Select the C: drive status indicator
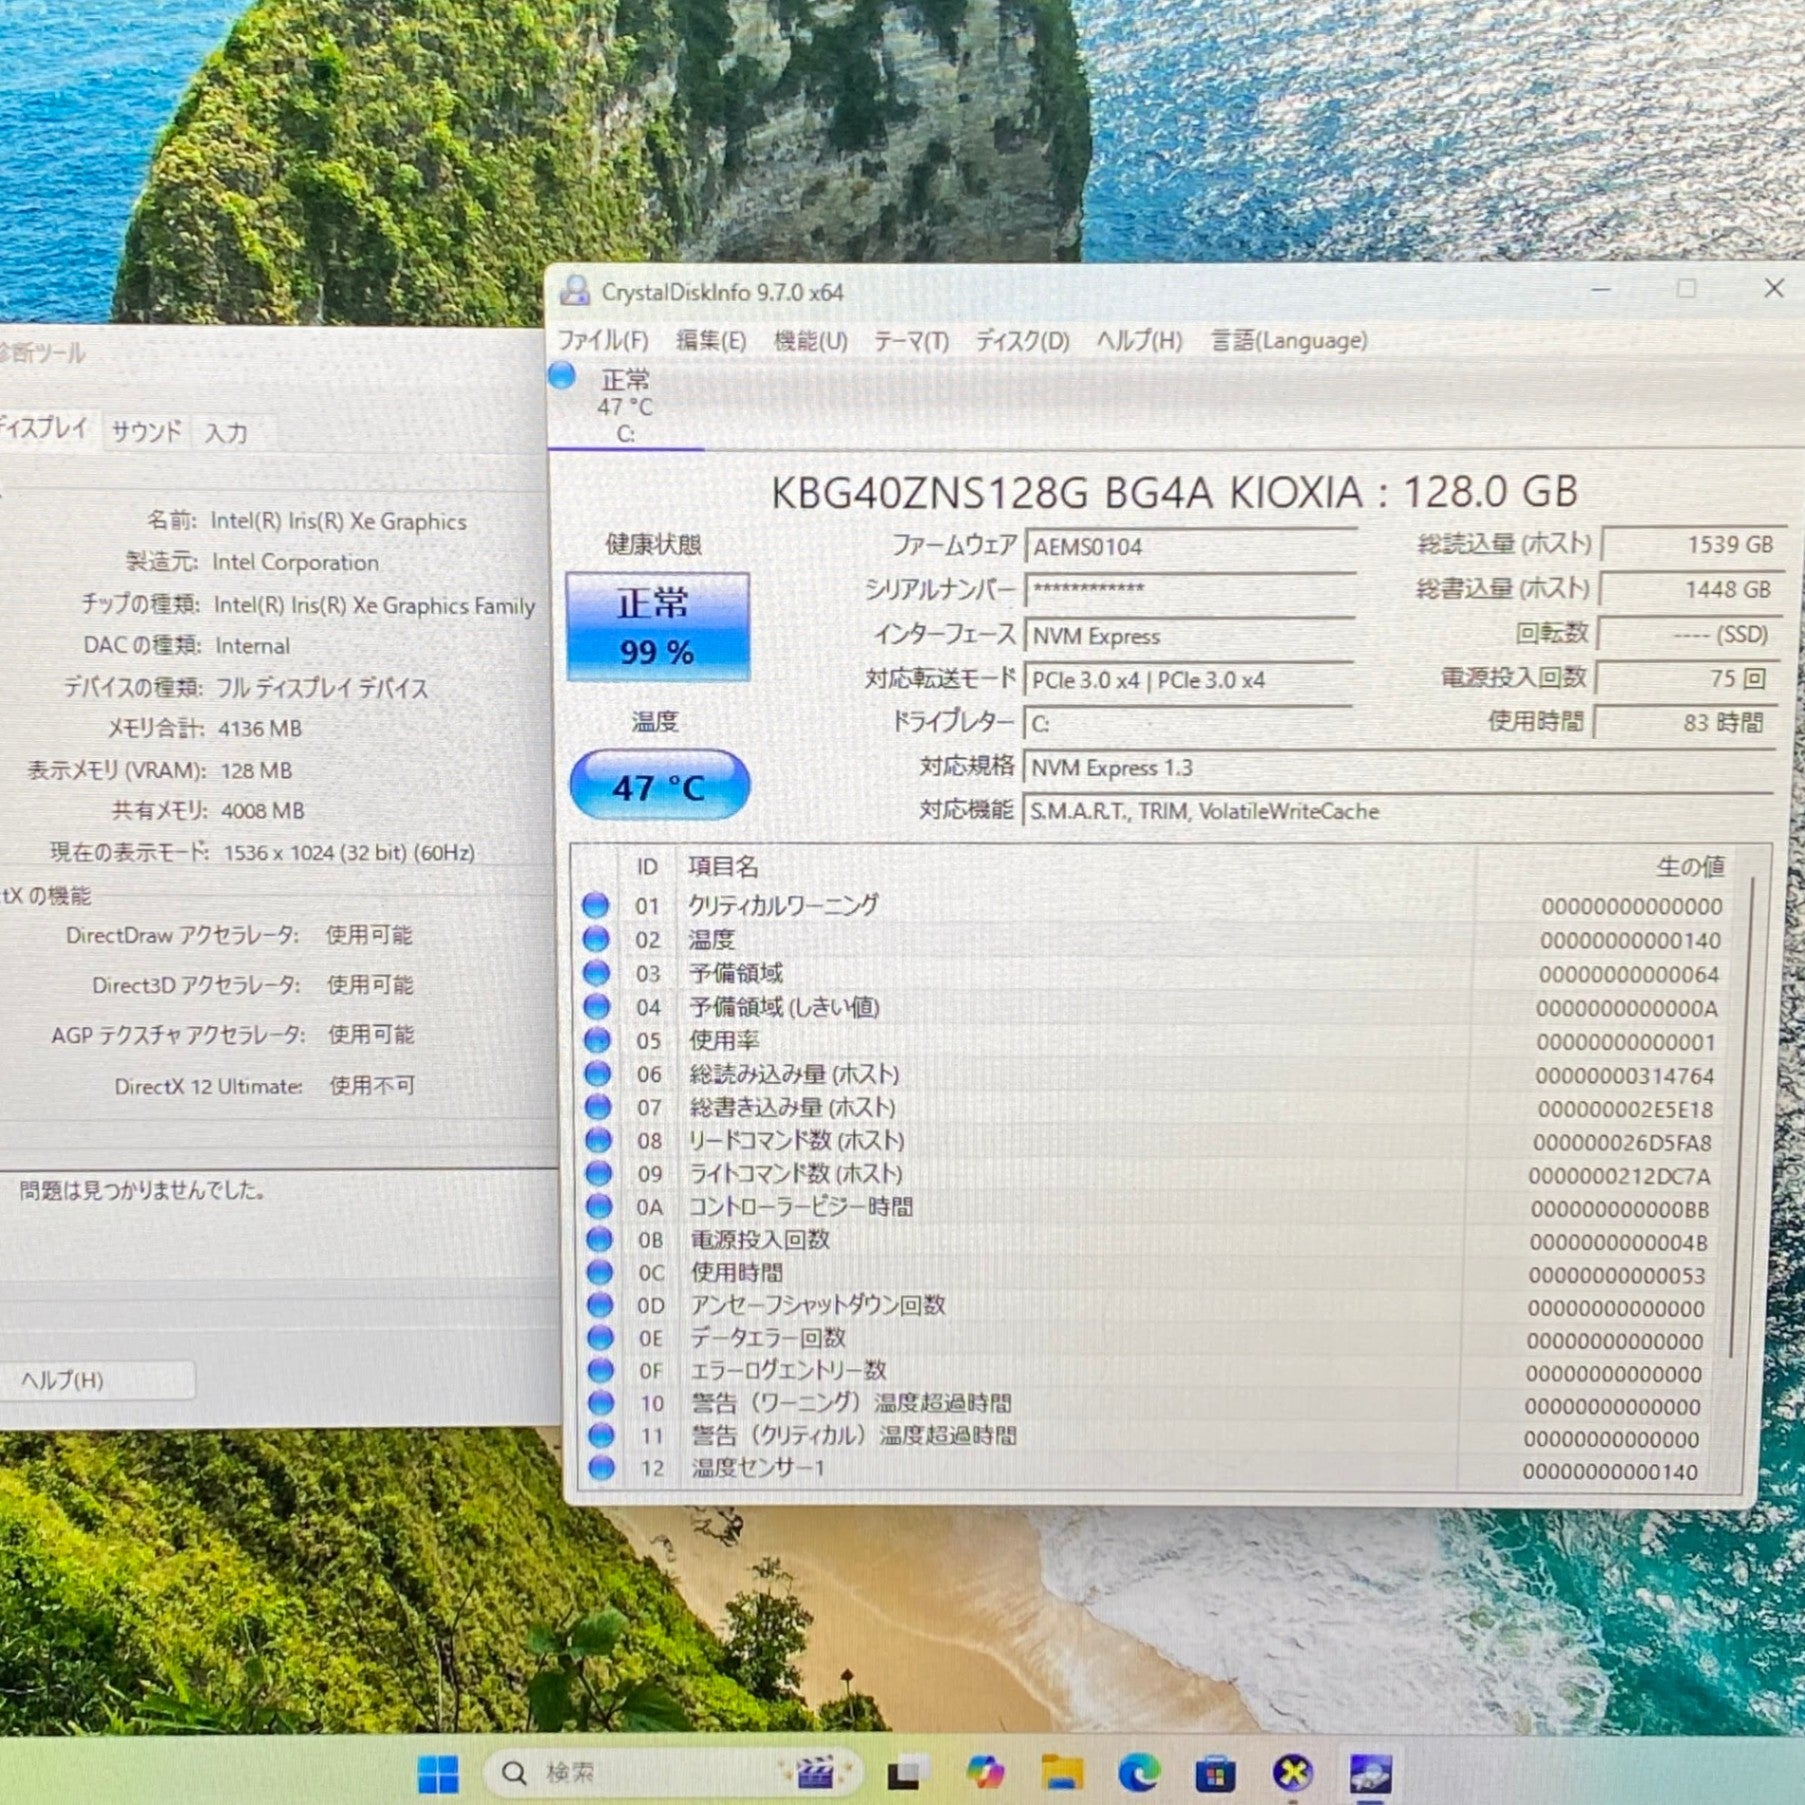Screen dimensions: 1805x1805 624,406
